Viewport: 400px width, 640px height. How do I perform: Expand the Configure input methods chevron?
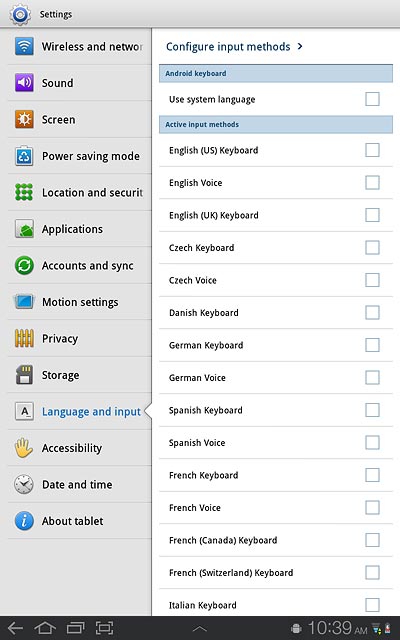(300, 47)
